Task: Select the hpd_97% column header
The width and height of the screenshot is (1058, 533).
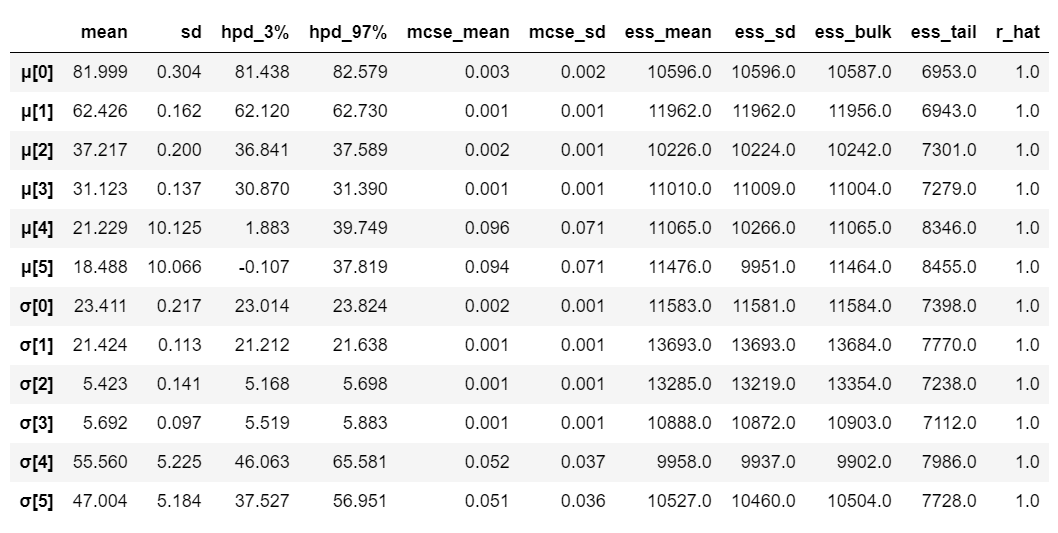Action: pos(348,32)
